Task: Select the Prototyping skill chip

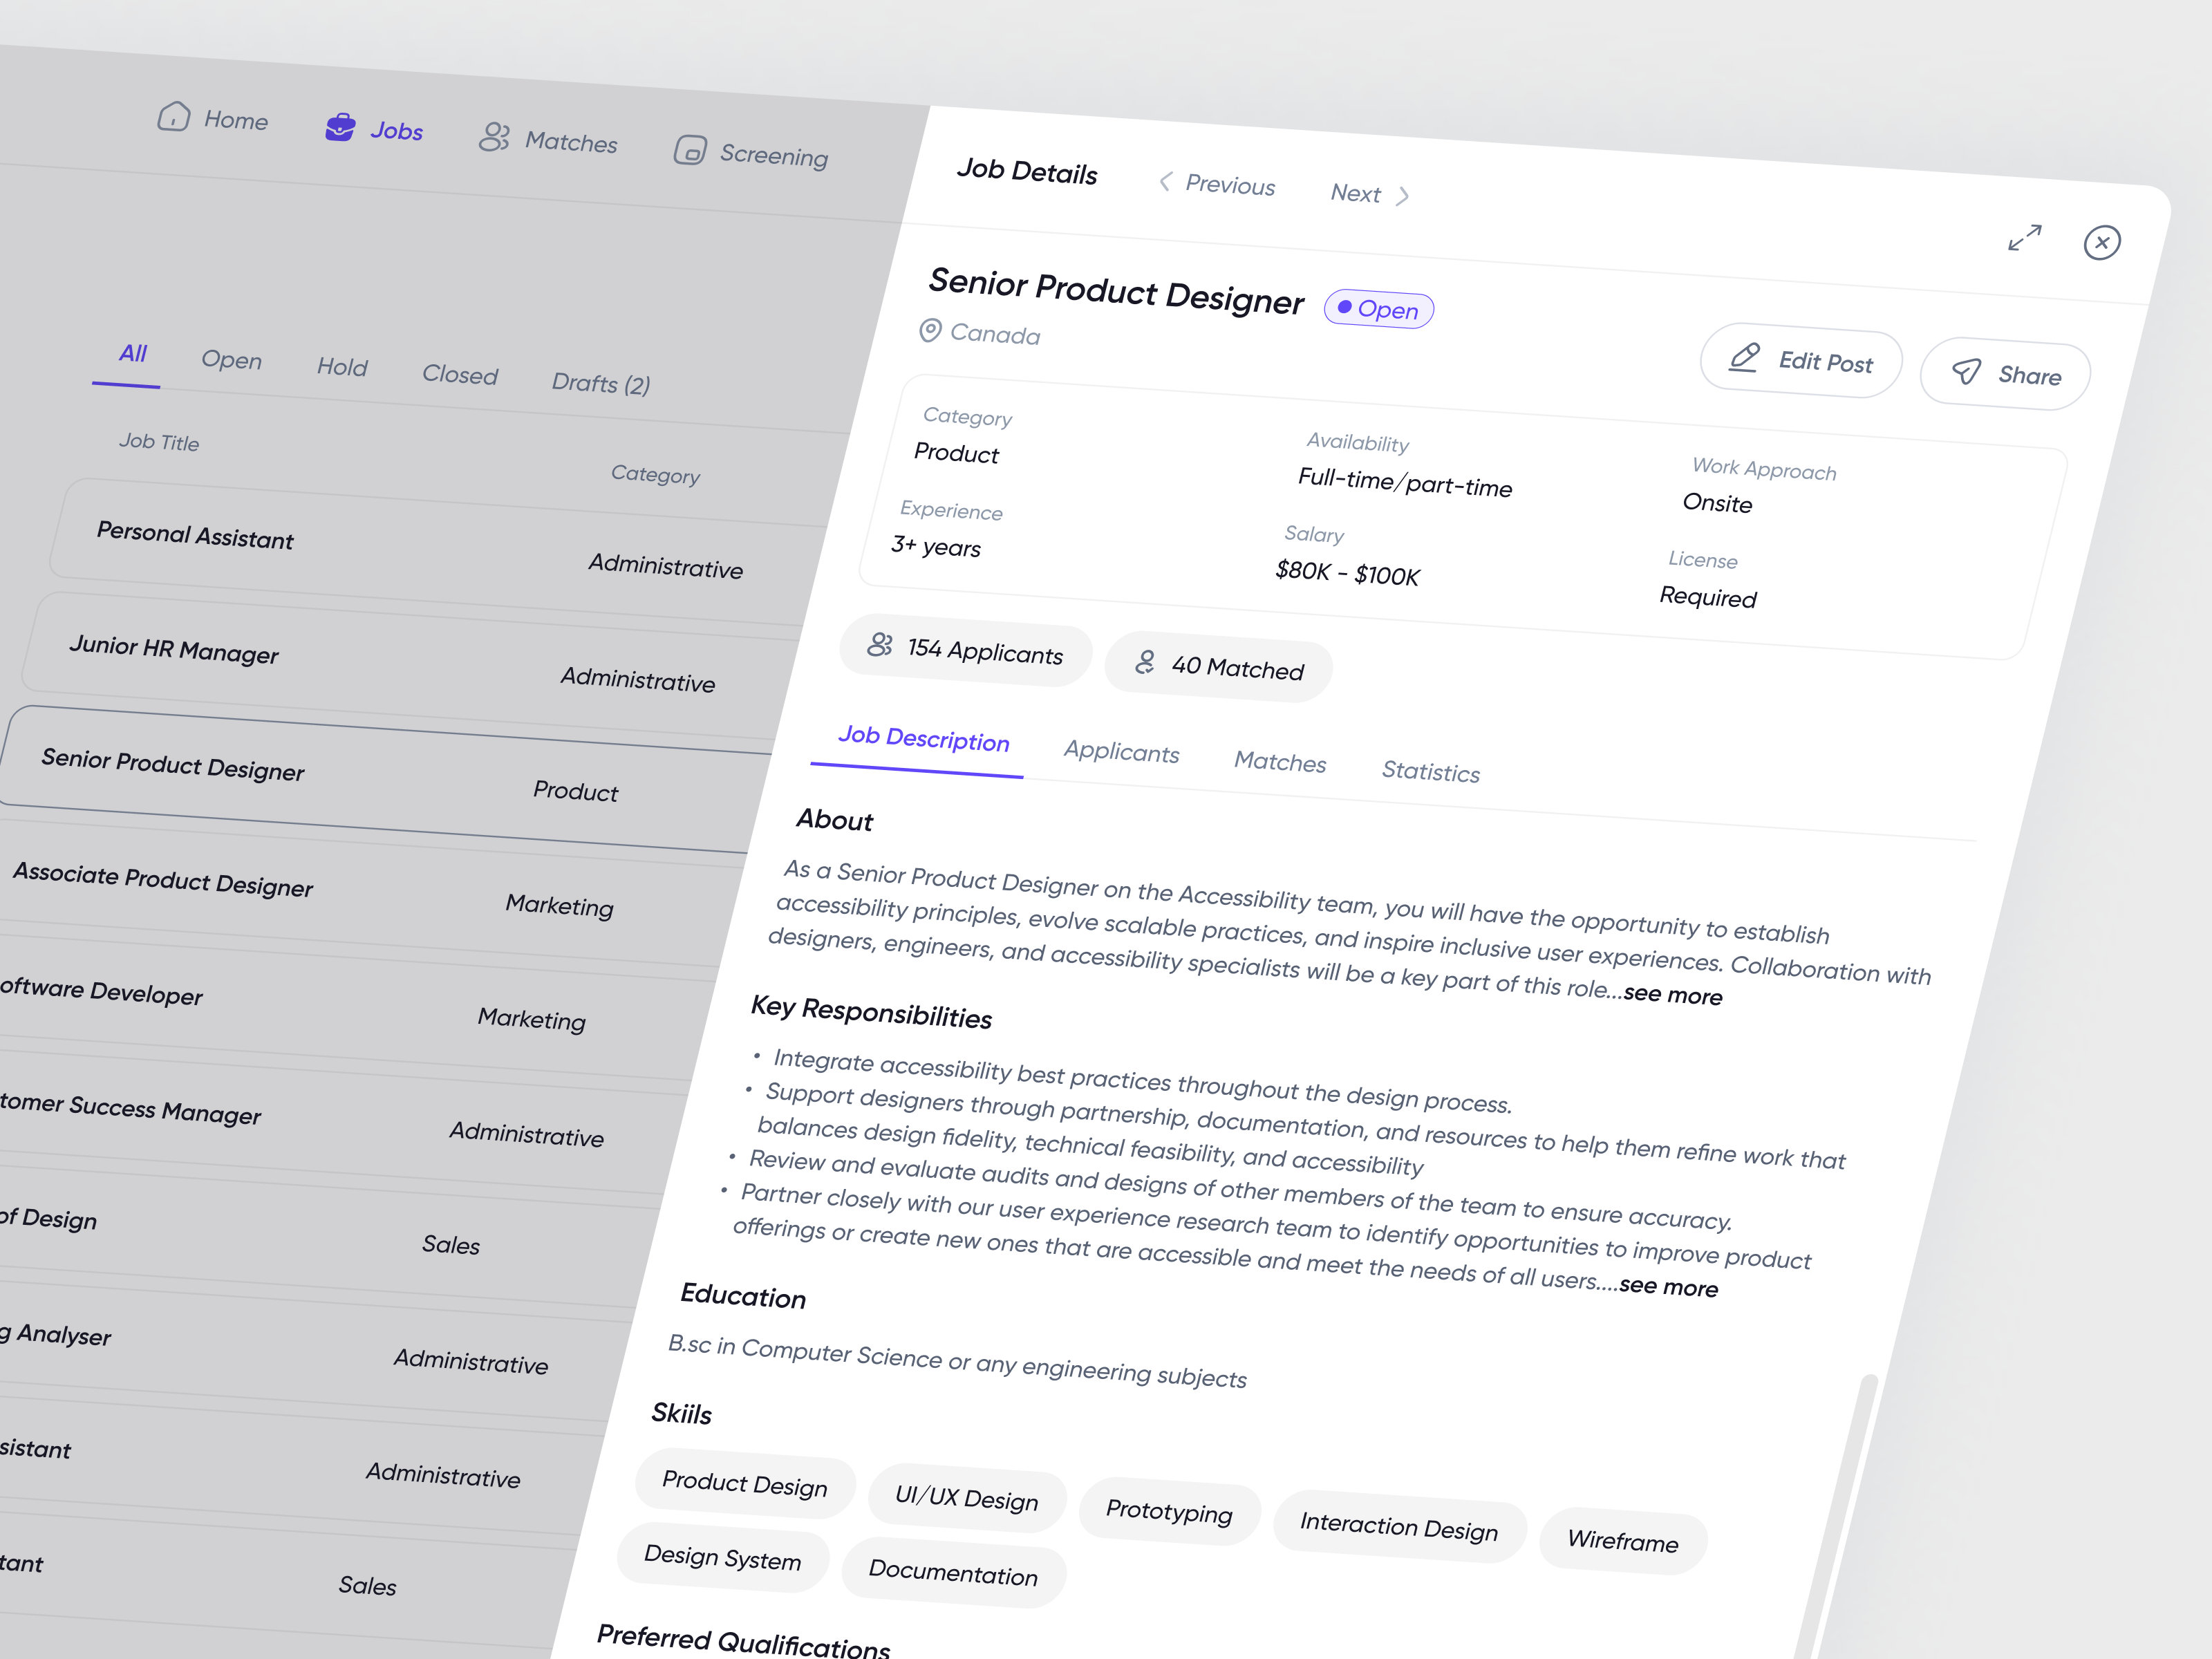Action: (1168, 1512)
